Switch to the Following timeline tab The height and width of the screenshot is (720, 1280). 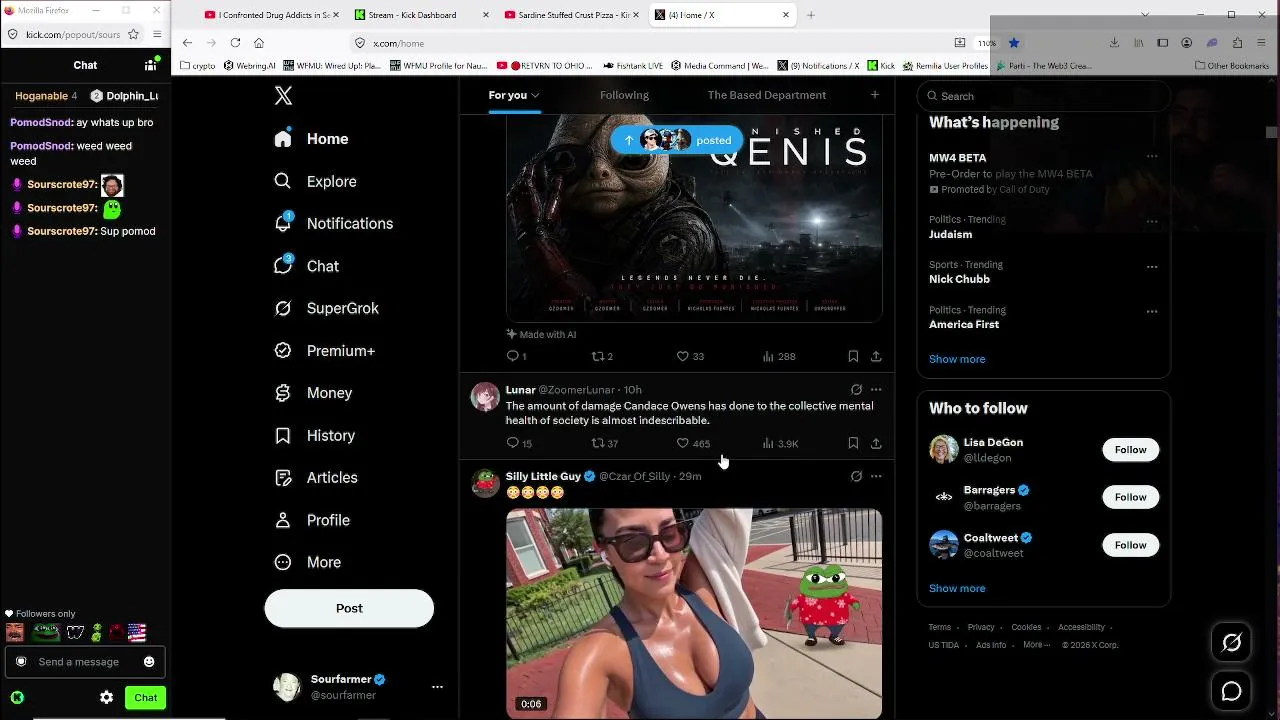(624, 95)
